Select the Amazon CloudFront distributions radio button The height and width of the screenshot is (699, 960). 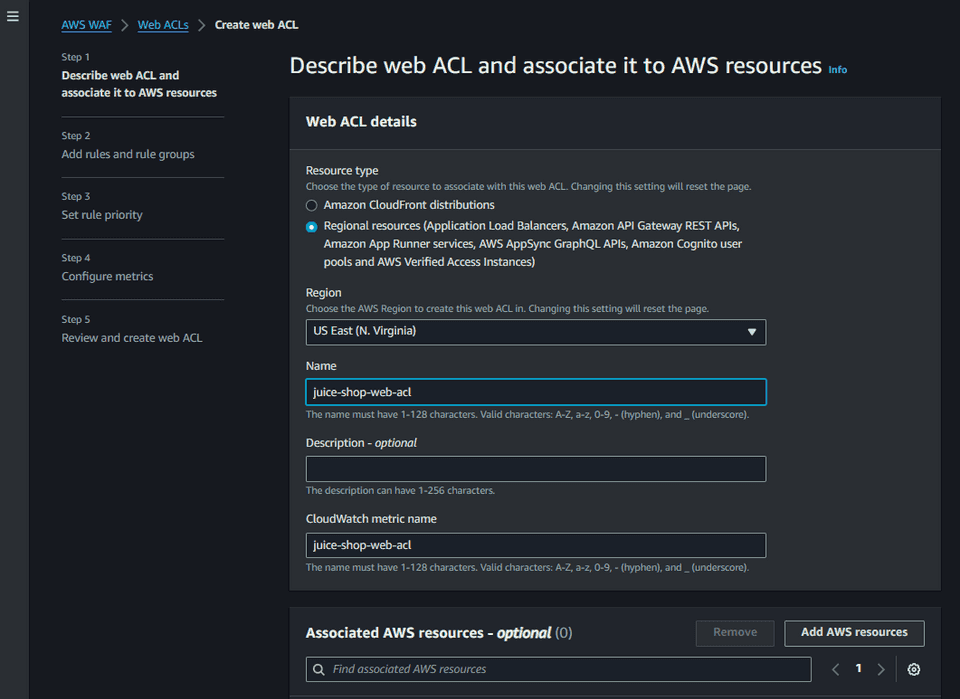click(x=311, y=205)
